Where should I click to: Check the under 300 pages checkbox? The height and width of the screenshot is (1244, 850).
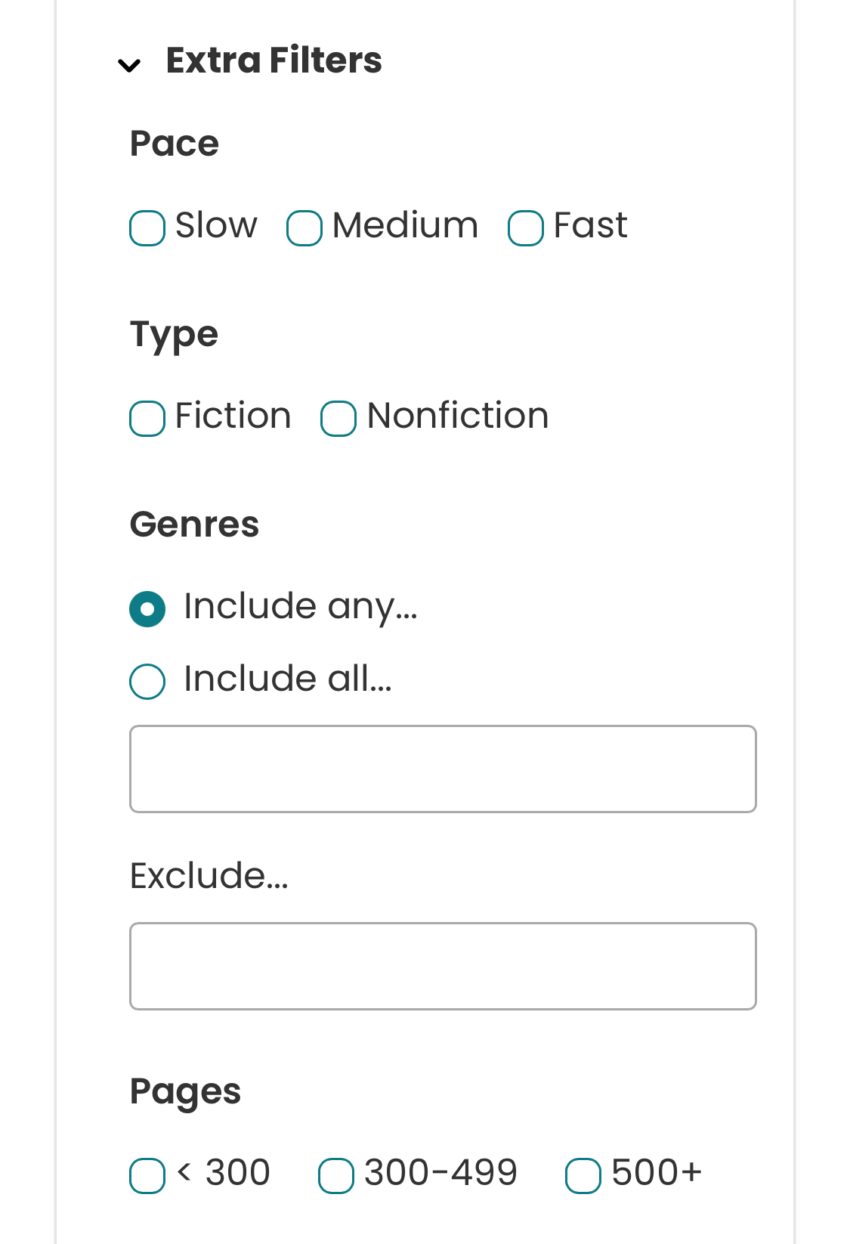pos(146,1176)
